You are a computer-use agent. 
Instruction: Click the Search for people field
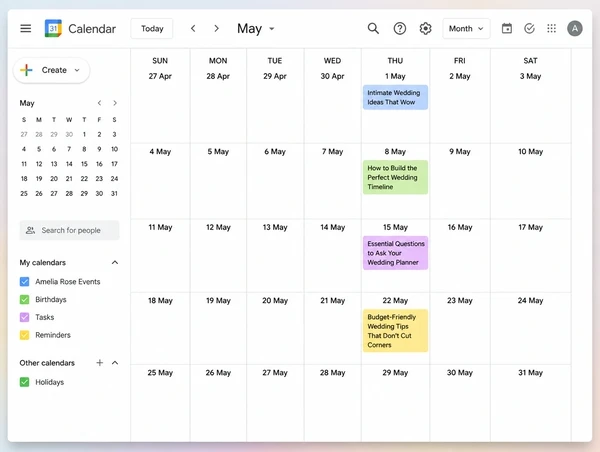coord(69,230)
